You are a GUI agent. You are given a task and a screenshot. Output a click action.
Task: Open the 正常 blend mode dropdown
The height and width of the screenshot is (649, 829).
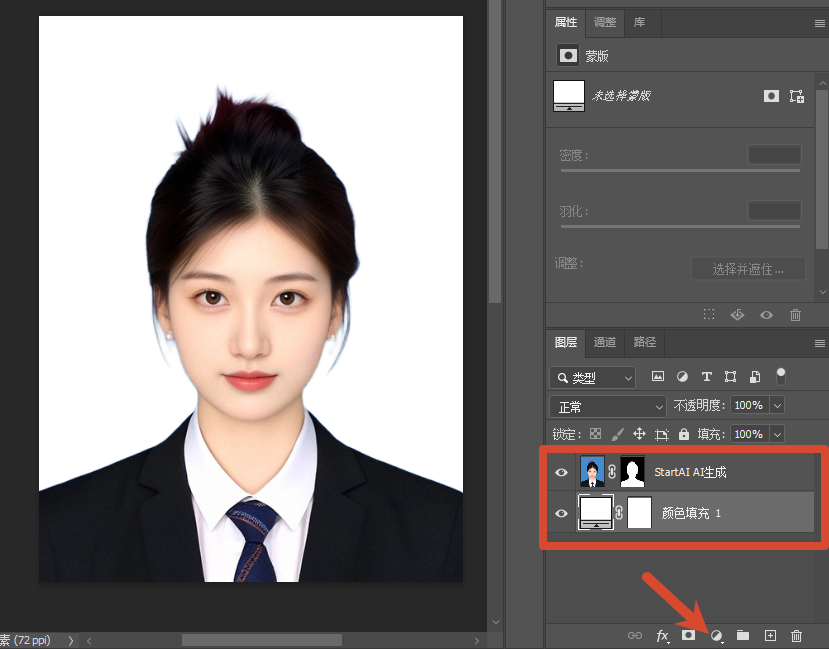tap(607, 406)
